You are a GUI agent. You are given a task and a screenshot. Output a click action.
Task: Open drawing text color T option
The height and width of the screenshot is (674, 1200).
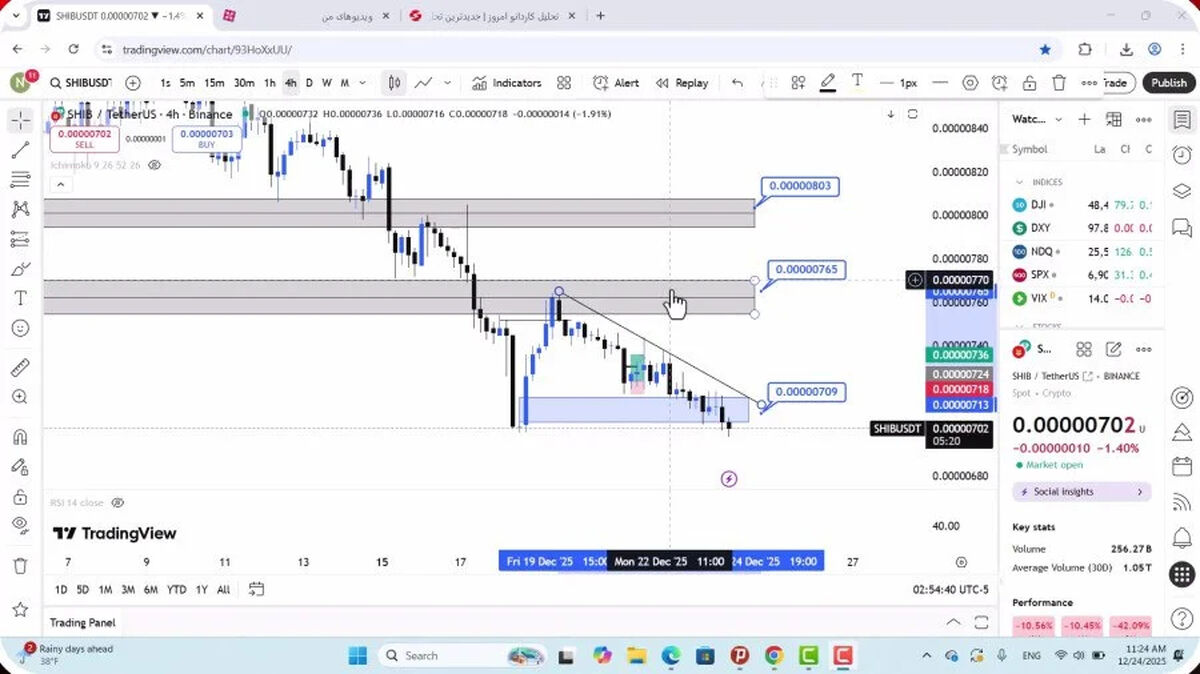click(x=857, y=82)
